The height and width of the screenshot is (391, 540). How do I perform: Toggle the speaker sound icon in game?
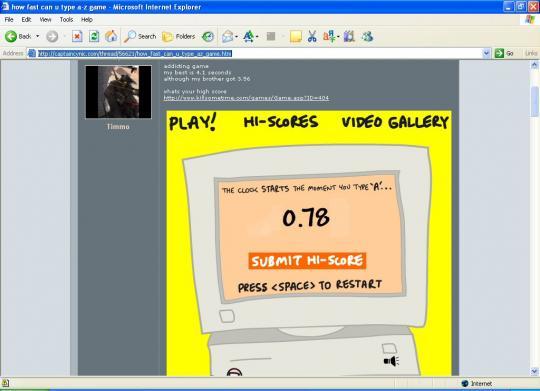click(x=391, y=361)
